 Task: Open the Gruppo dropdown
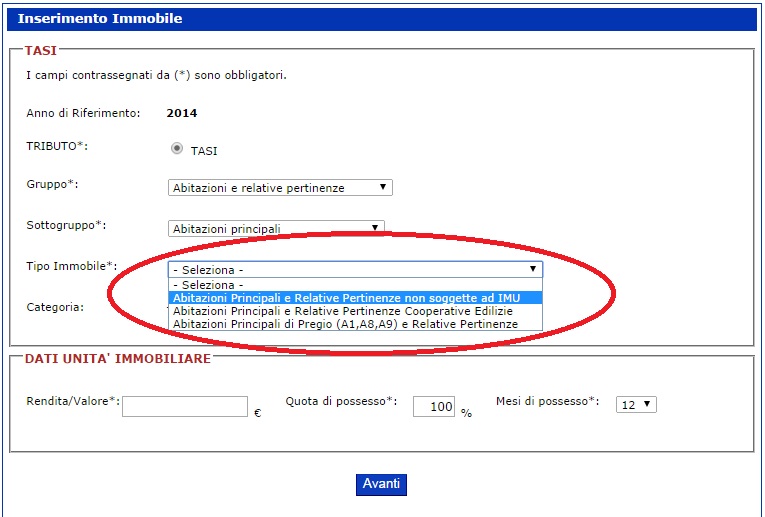tap(280, 188)
